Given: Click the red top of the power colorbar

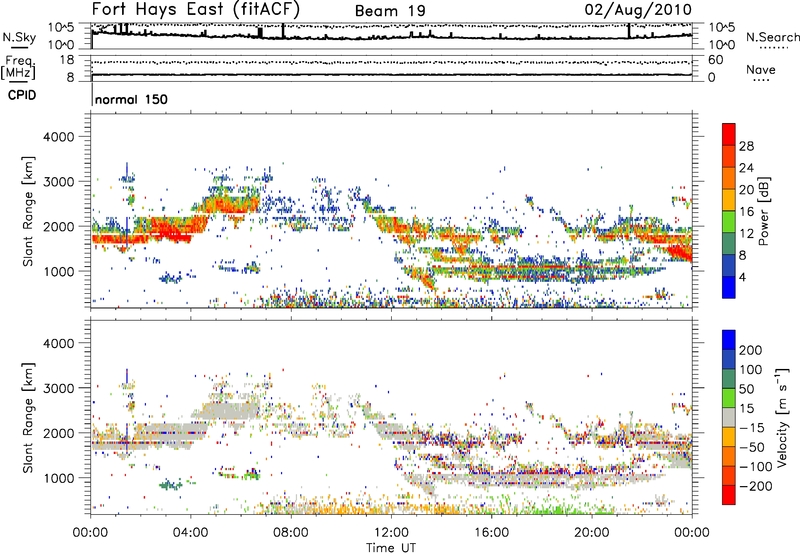Looking at the screenshot, I should click(729, 134).
